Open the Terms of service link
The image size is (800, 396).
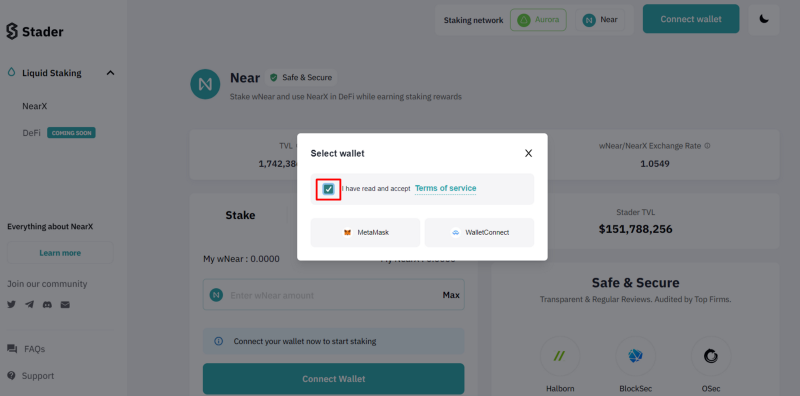[445, 188]
